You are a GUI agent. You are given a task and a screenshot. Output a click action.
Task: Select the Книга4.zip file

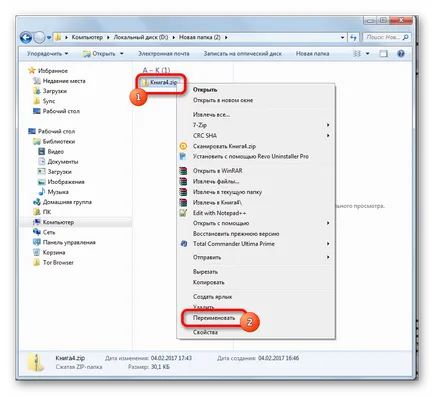tap(160, 82)
